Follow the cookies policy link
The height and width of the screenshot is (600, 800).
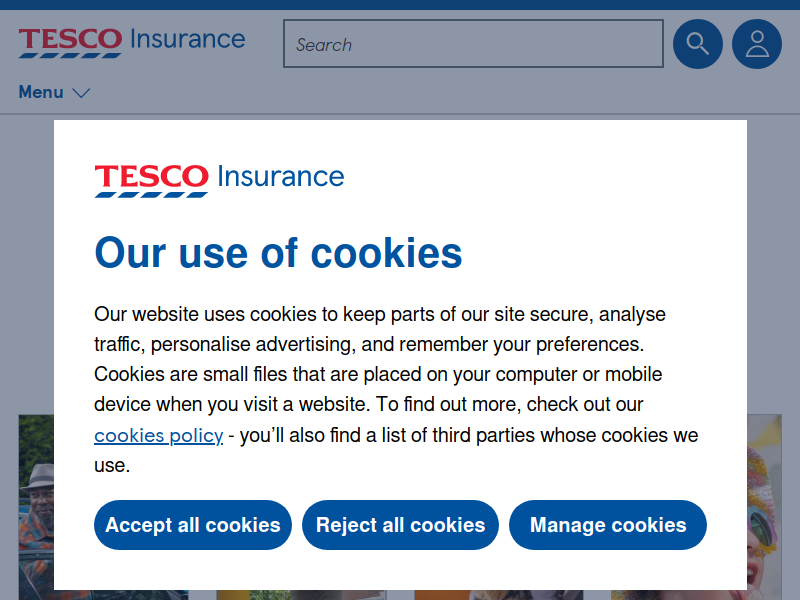159,436
